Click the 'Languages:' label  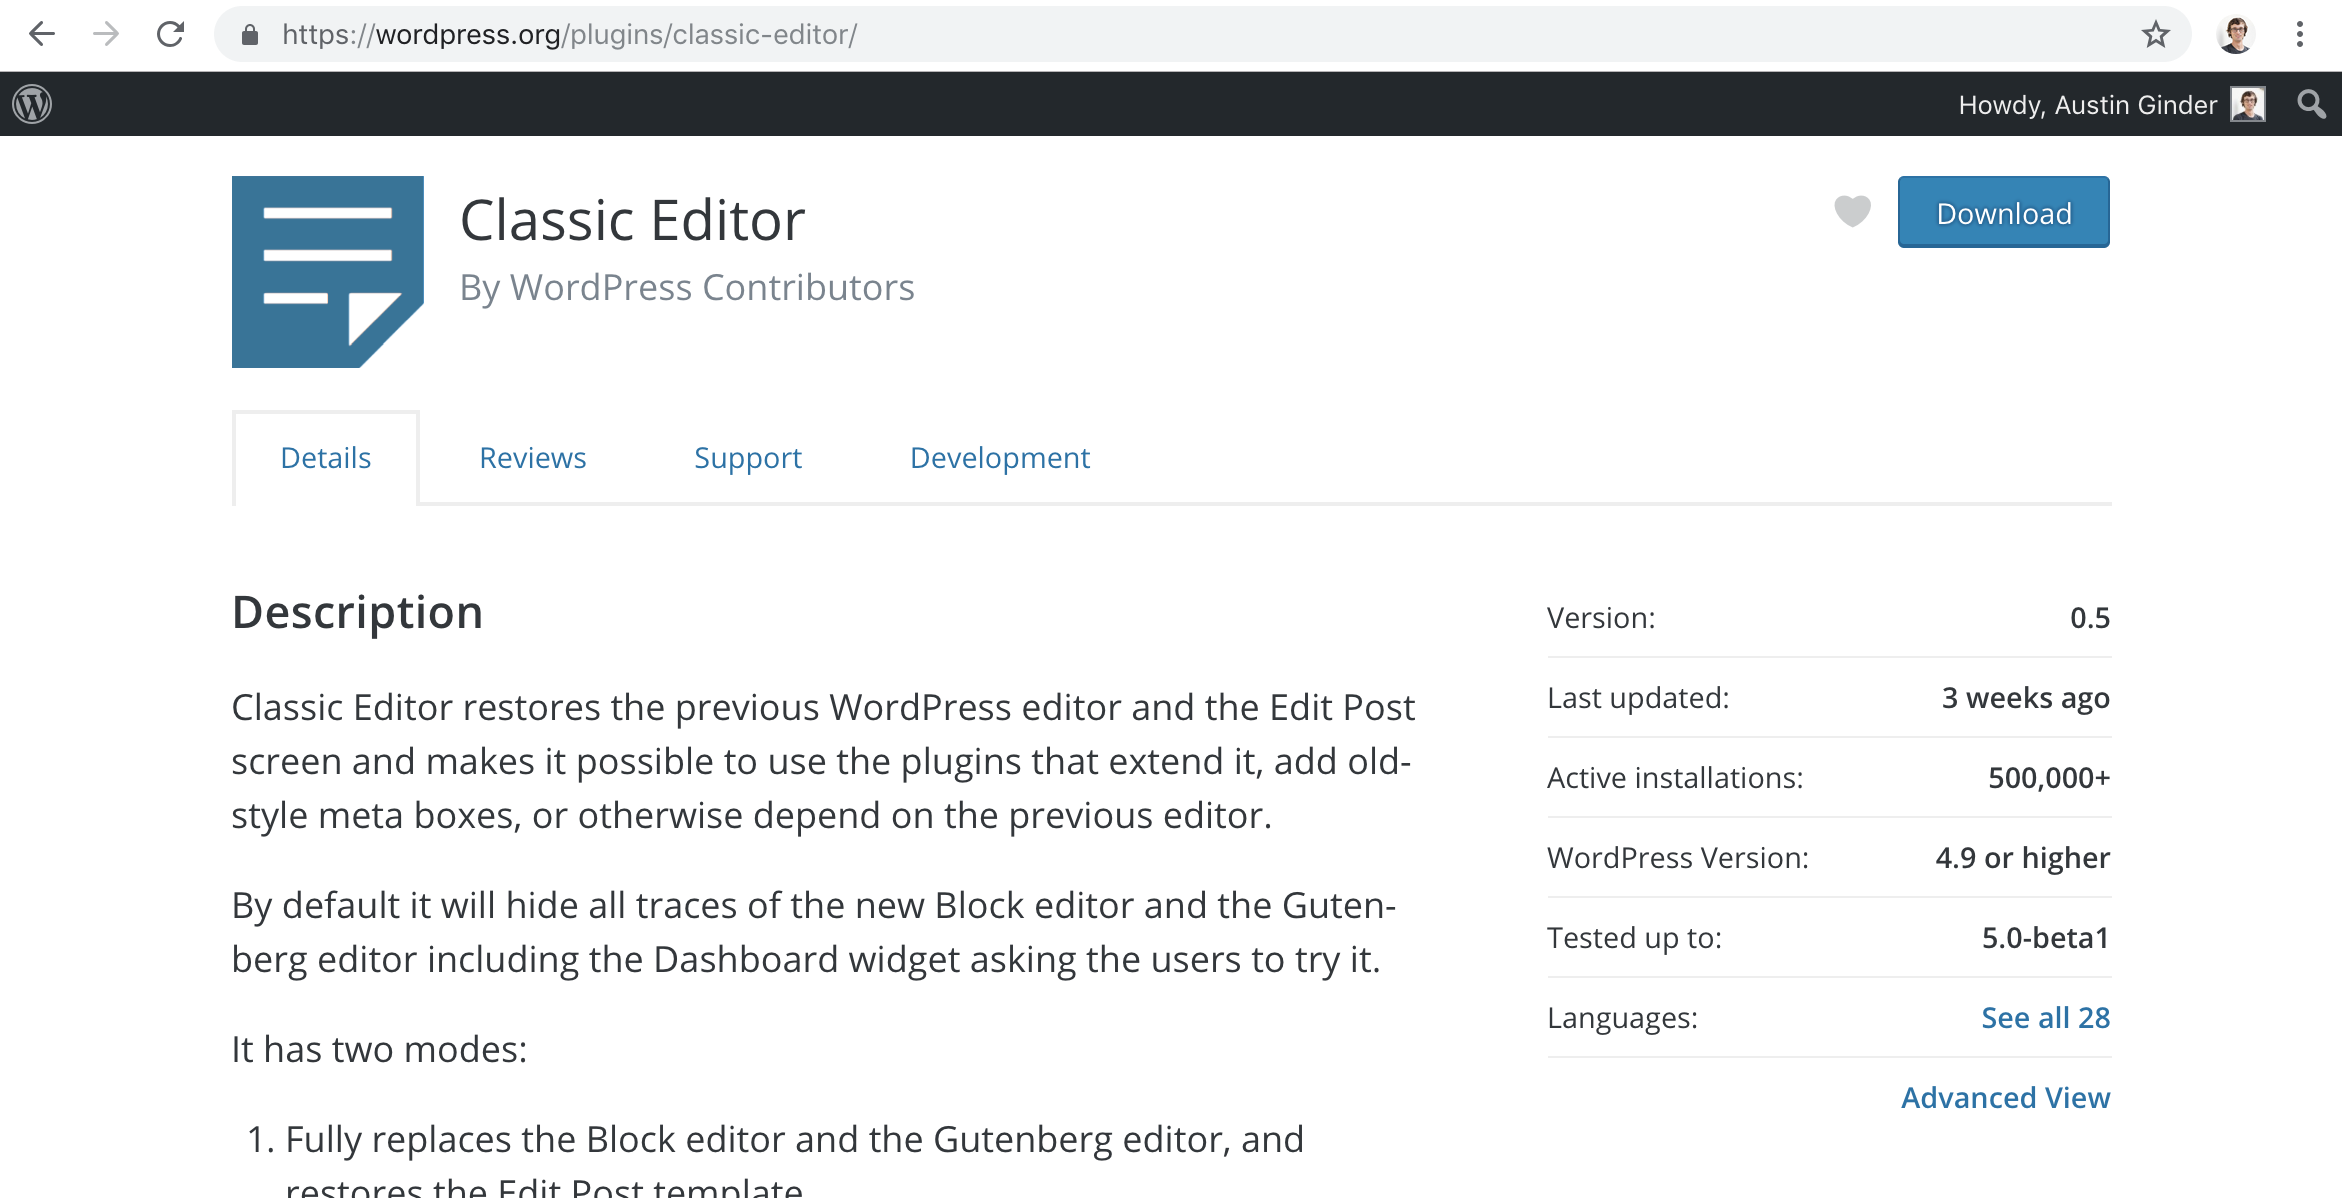[1622, 1018]
